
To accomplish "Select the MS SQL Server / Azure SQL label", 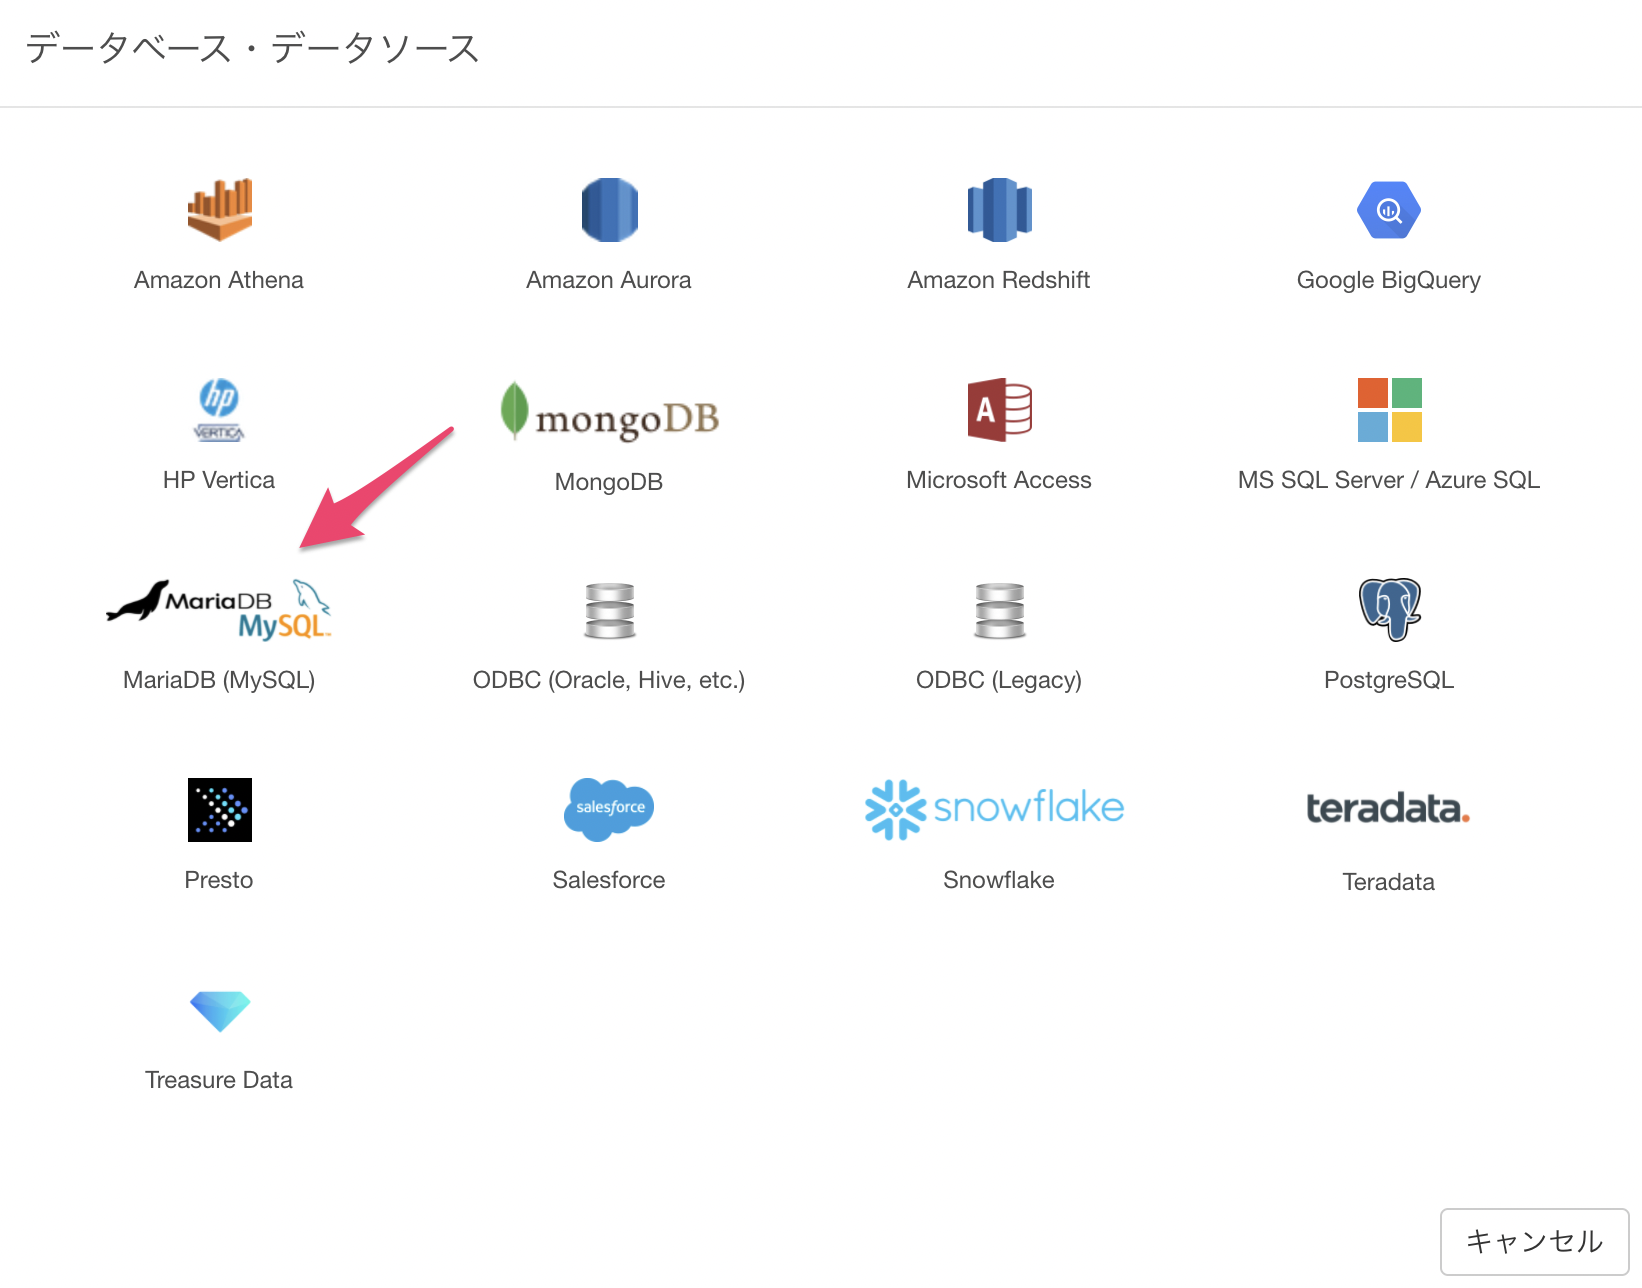I will click(1389, 480).
